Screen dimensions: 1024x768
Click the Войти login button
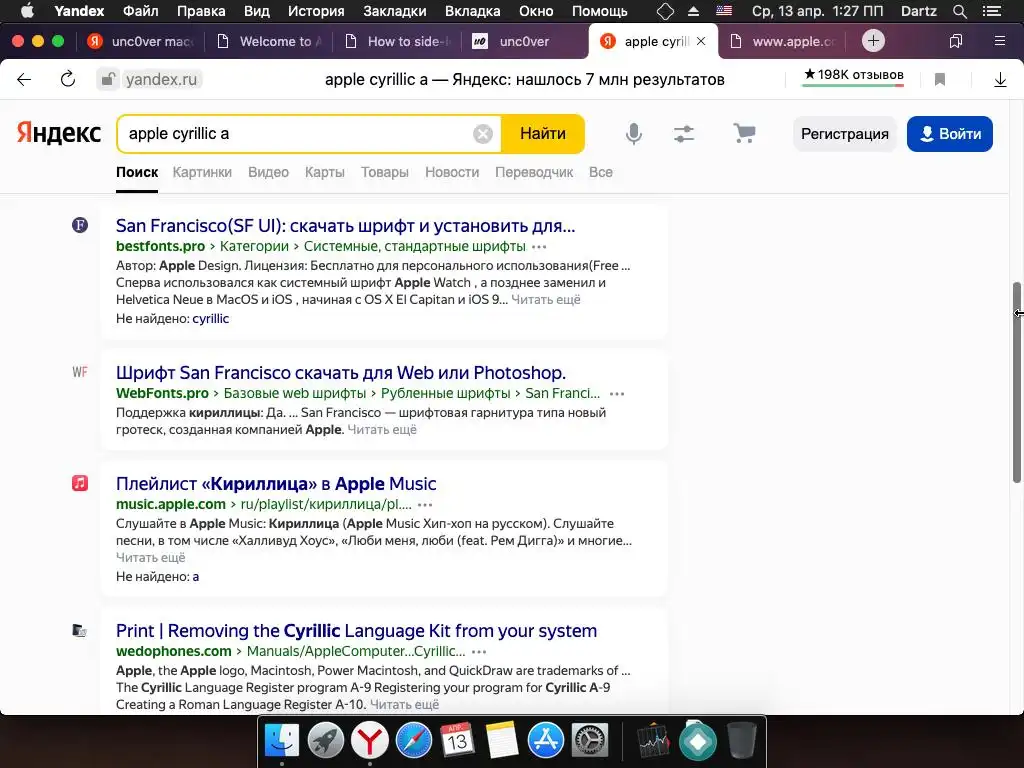click(950, 134)
